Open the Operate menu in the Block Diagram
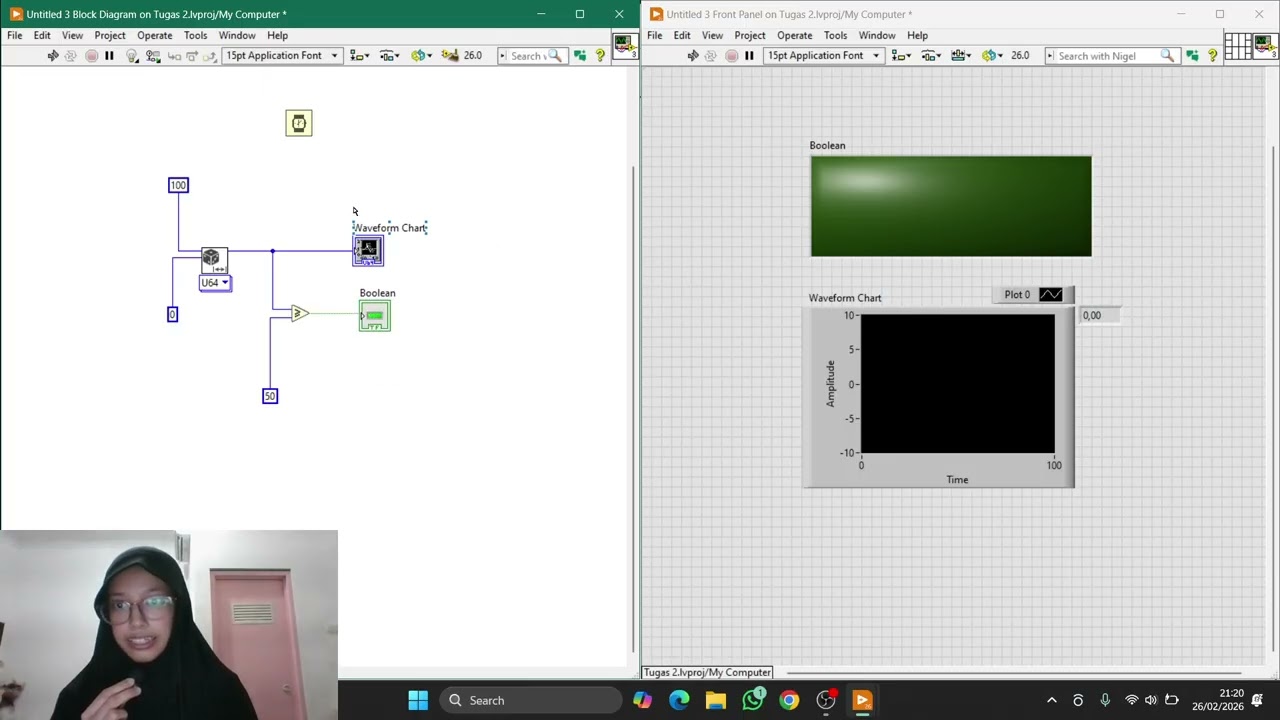The width and height of the screenshot is (1280, 720). 154,35
